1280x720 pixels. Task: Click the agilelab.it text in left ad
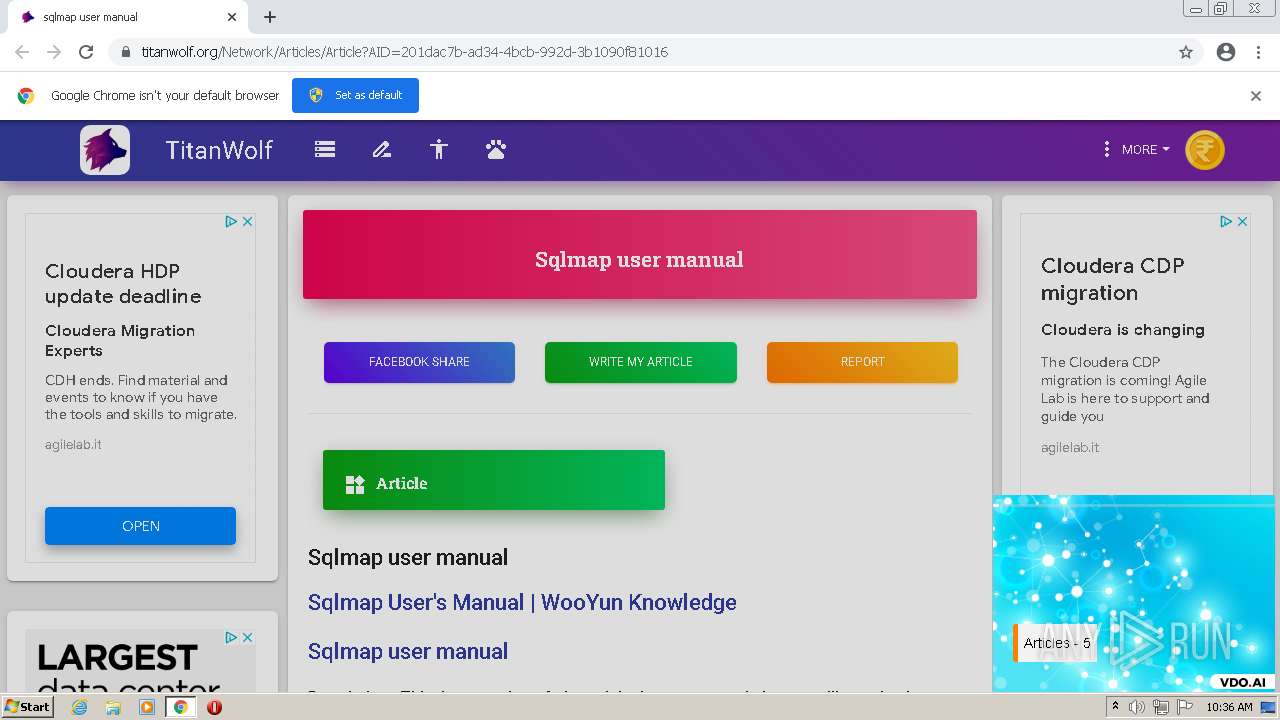(73, 444)
